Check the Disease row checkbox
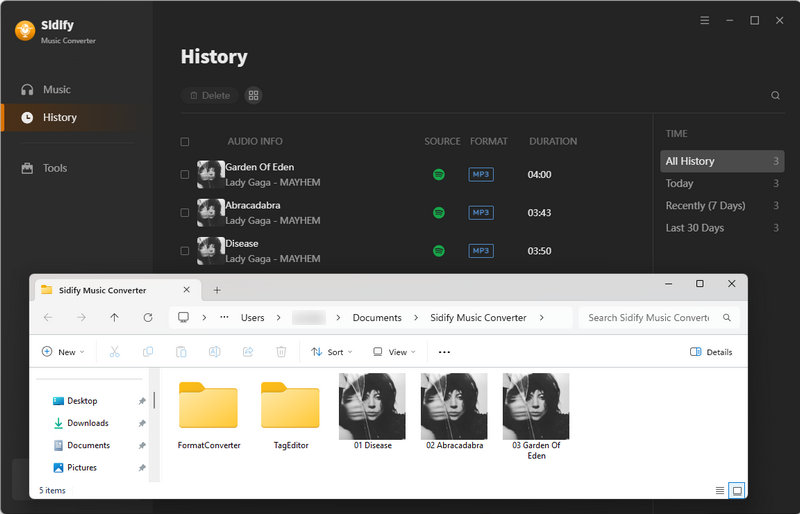The image size is (800, 514). [185, 251]
